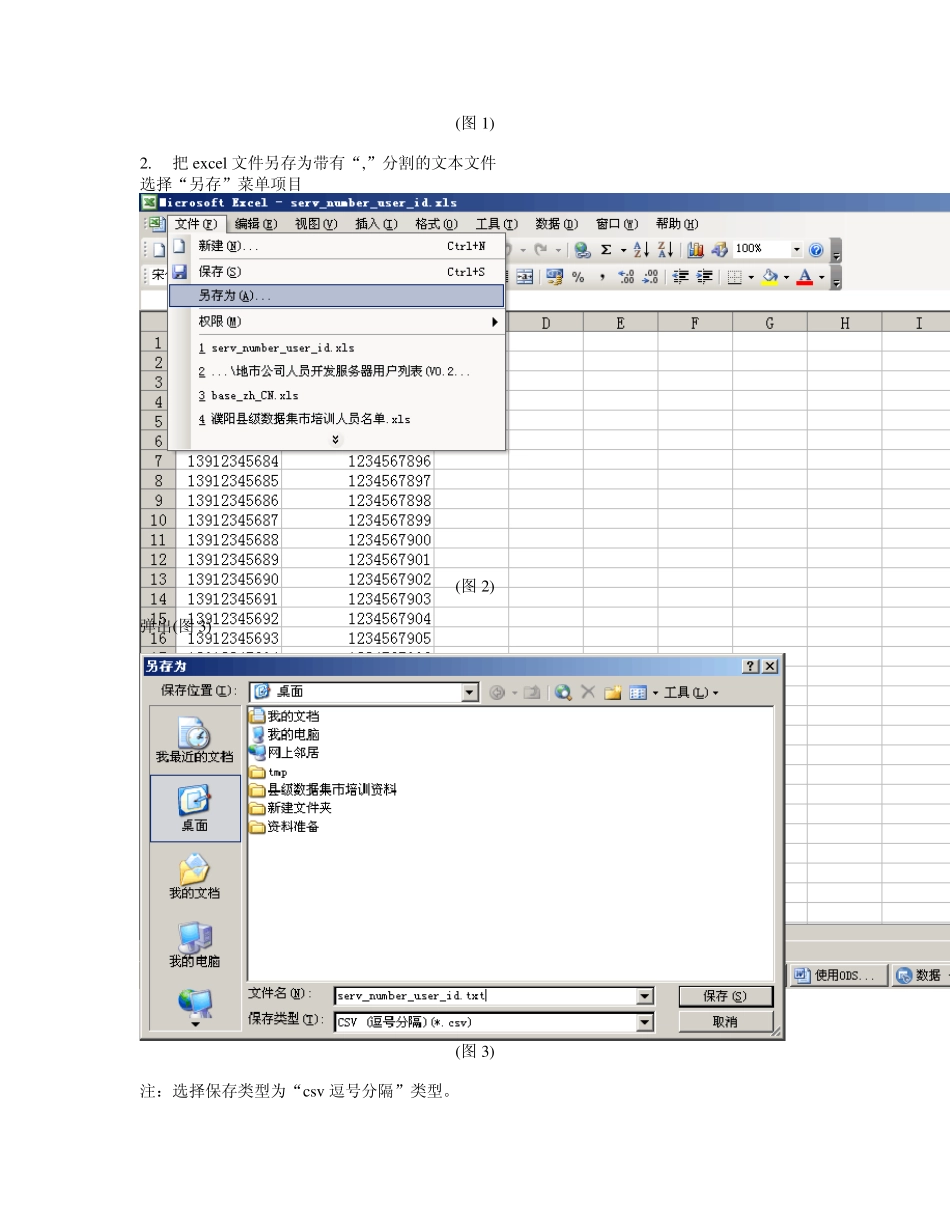Click the 使用ODS taskbar button
The image size is (950, 1230).
[x=838, y=975]
